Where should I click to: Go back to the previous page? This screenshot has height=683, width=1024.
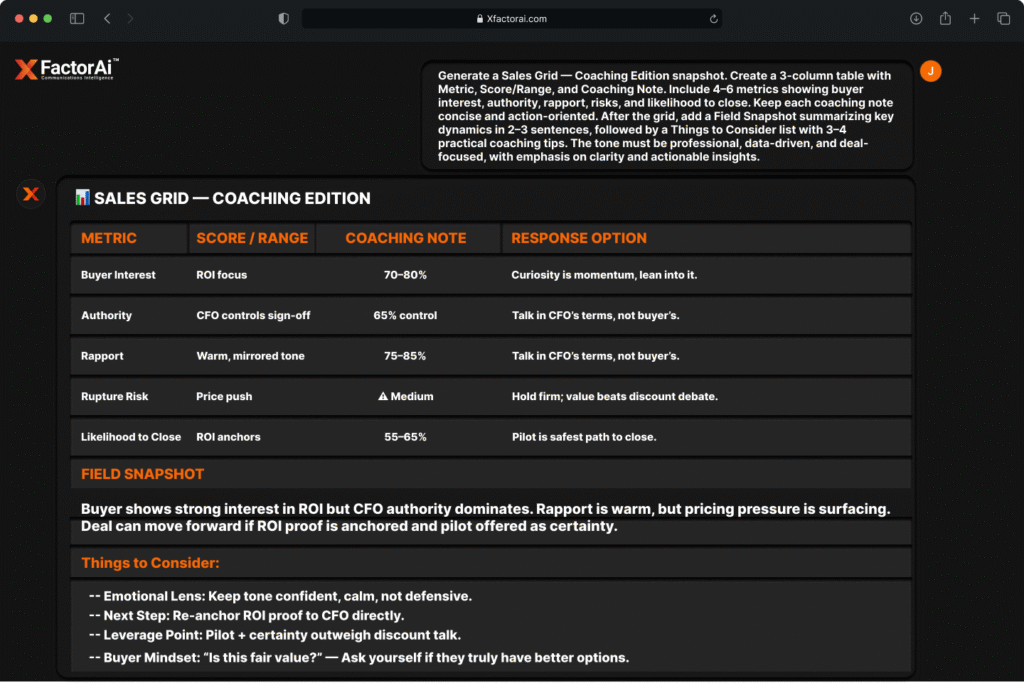[x=107, y=19]
